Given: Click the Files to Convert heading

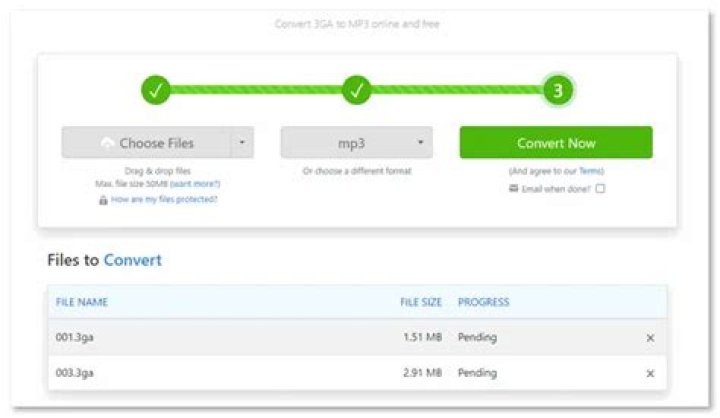Looking at the screenshot, I should 105,260.
